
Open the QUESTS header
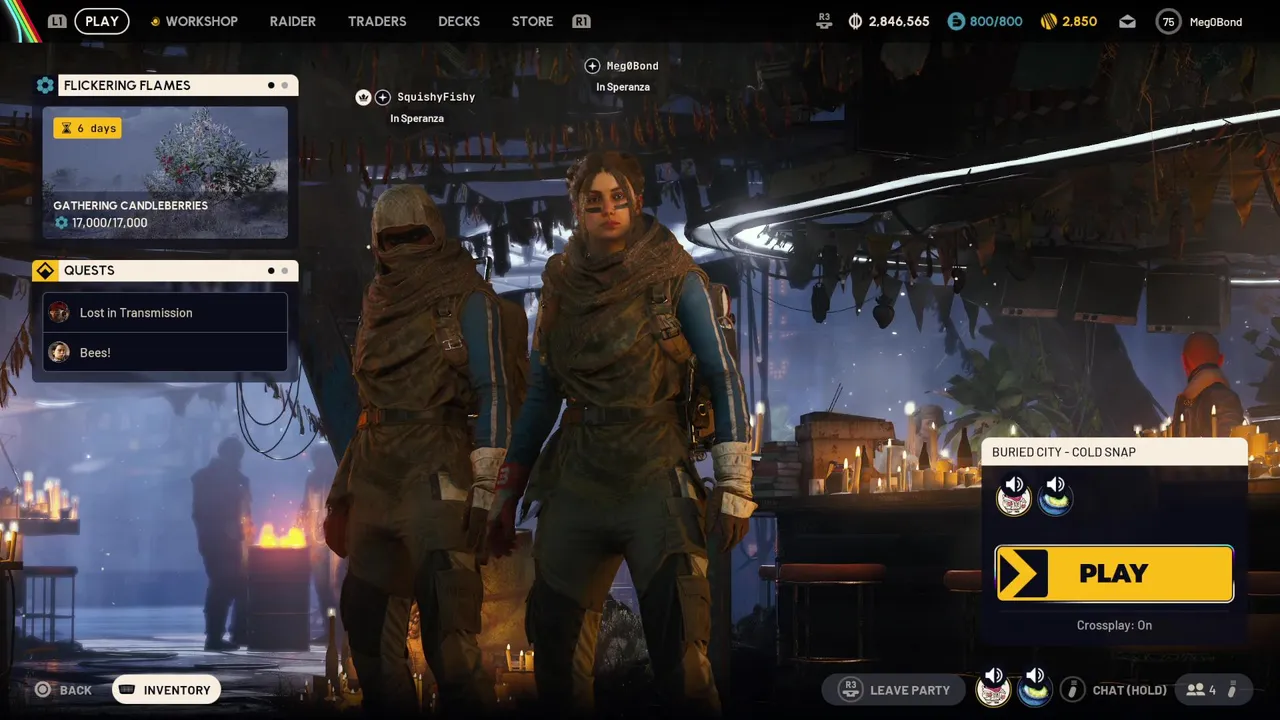coord(178,270)
